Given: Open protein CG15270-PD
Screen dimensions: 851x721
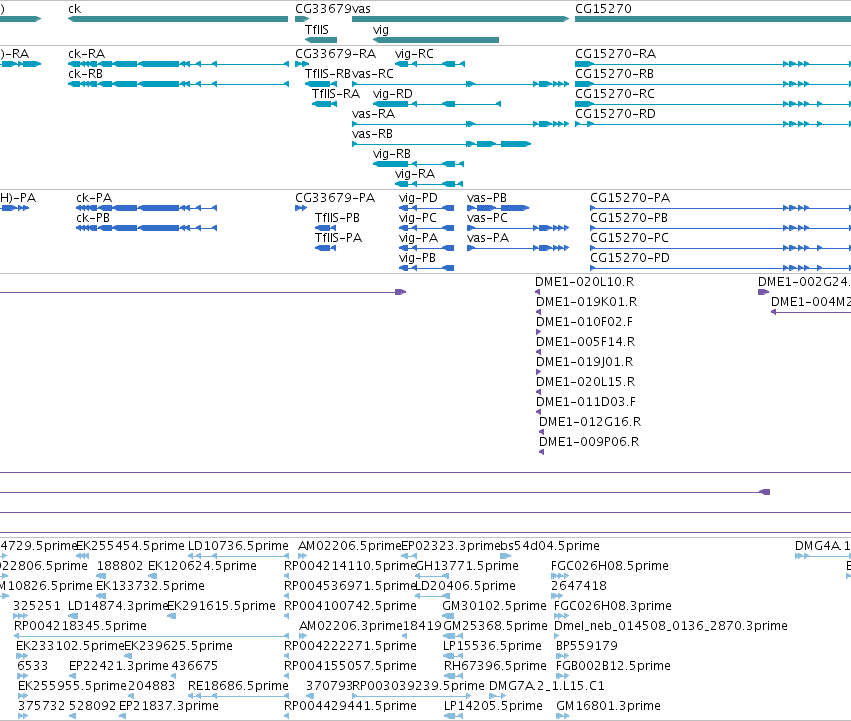Looking at the screenshot, I should 630,258.
